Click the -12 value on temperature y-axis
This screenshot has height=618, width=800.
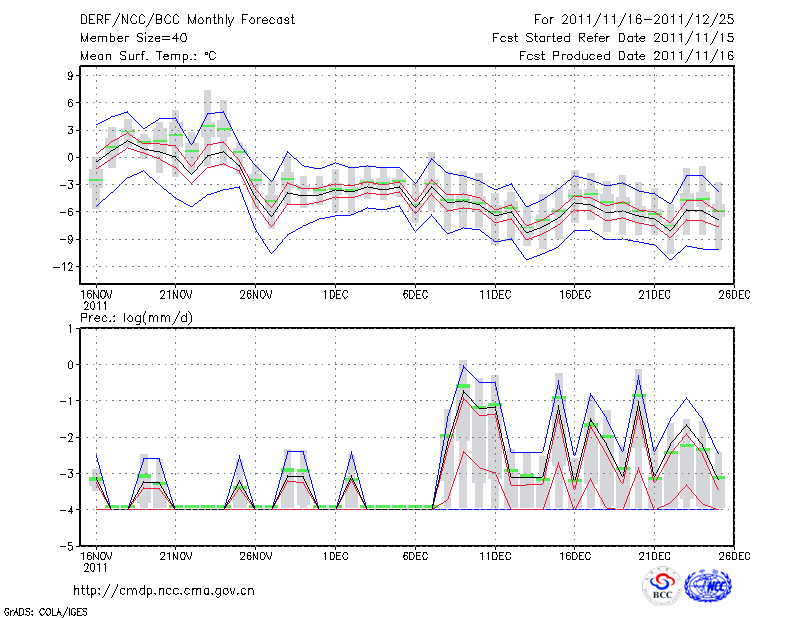coord(61,266)
